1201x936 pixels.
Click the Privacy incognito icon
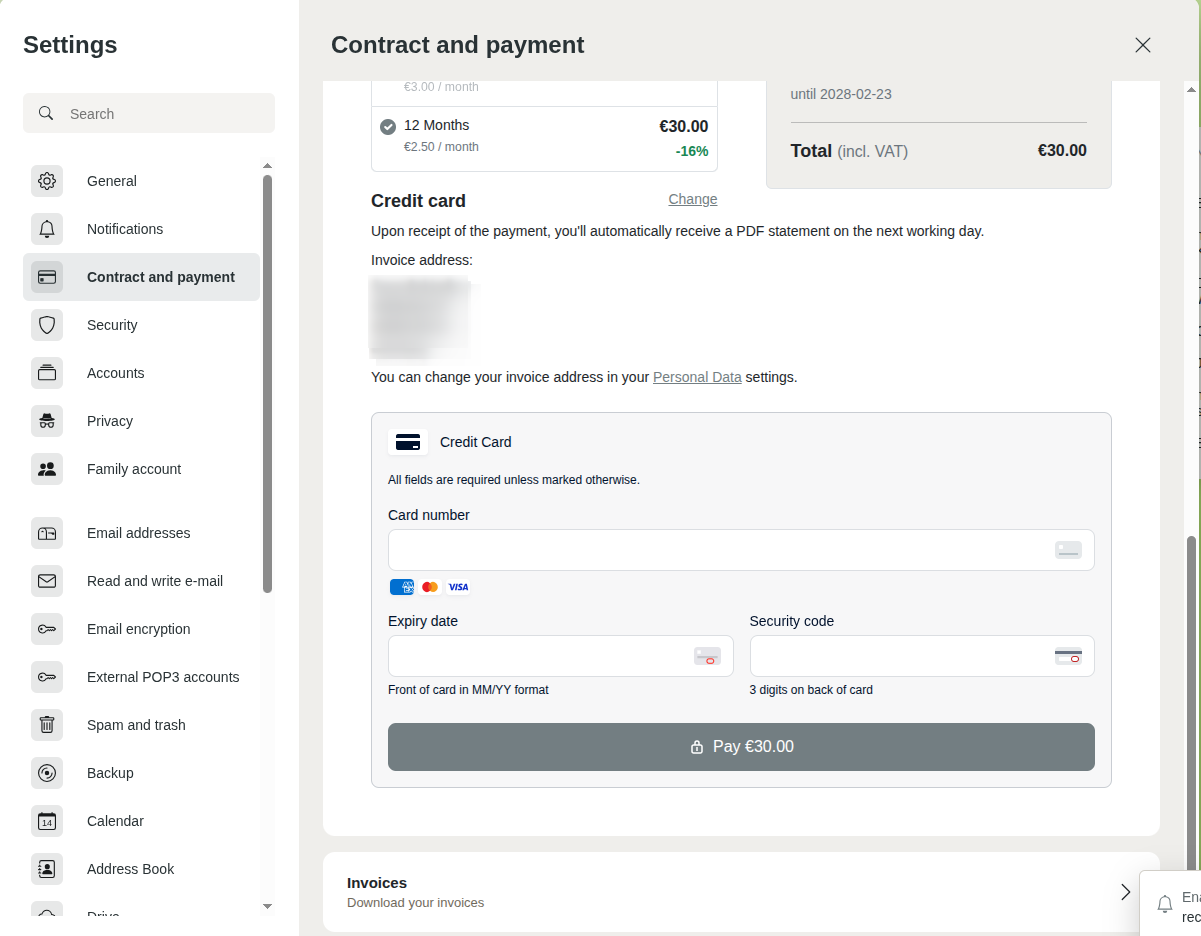47,421
